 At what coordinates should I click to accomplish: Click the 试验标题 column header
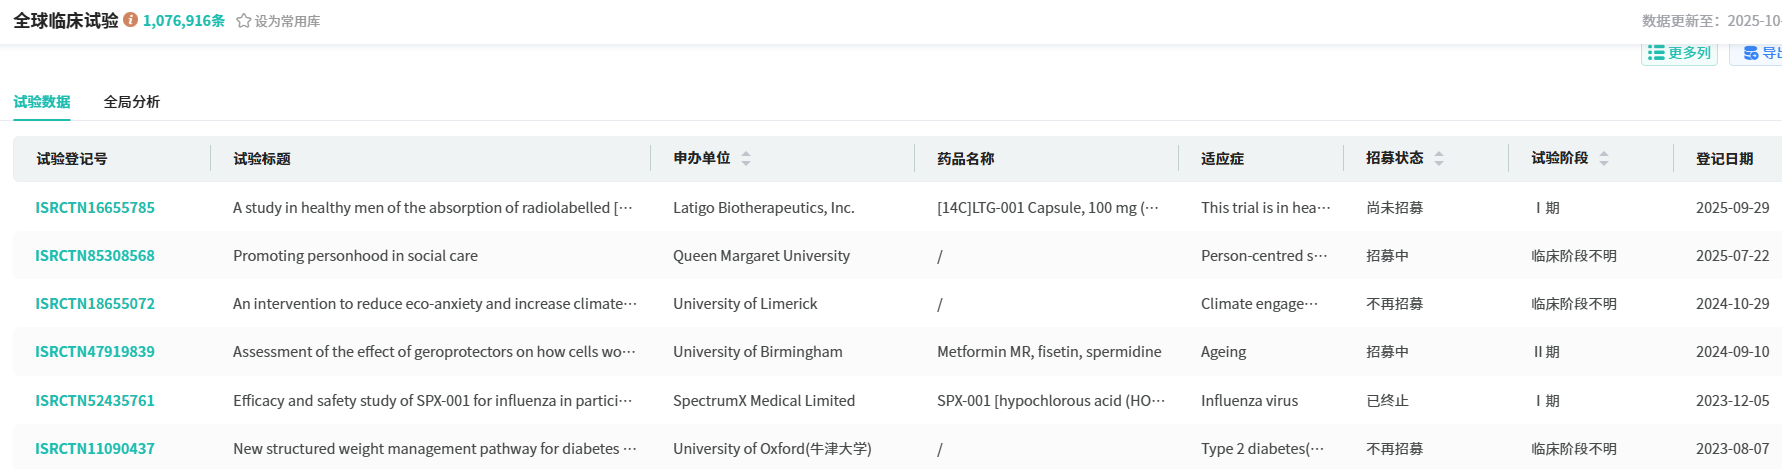tap(262, 159)
